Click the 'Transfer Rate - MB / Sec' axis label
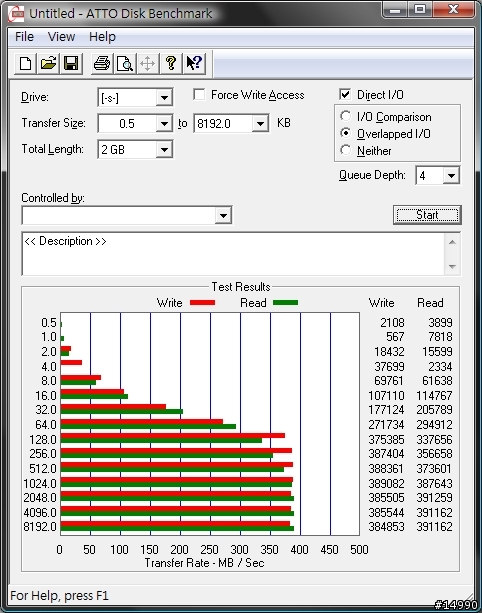482x613 pixels. pyautogui.click(x=204, y=563)
